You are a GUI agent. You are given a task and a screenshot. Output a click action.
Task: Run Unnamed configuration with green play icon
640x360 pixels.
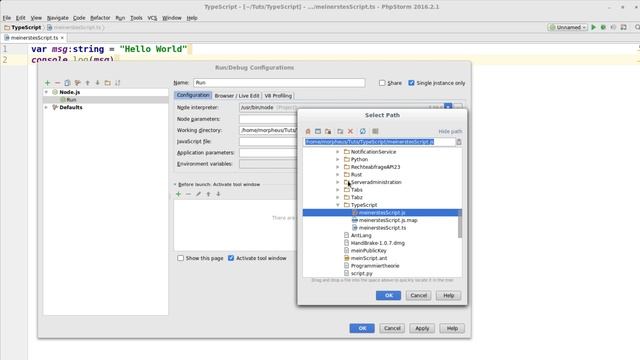point(593,27)
